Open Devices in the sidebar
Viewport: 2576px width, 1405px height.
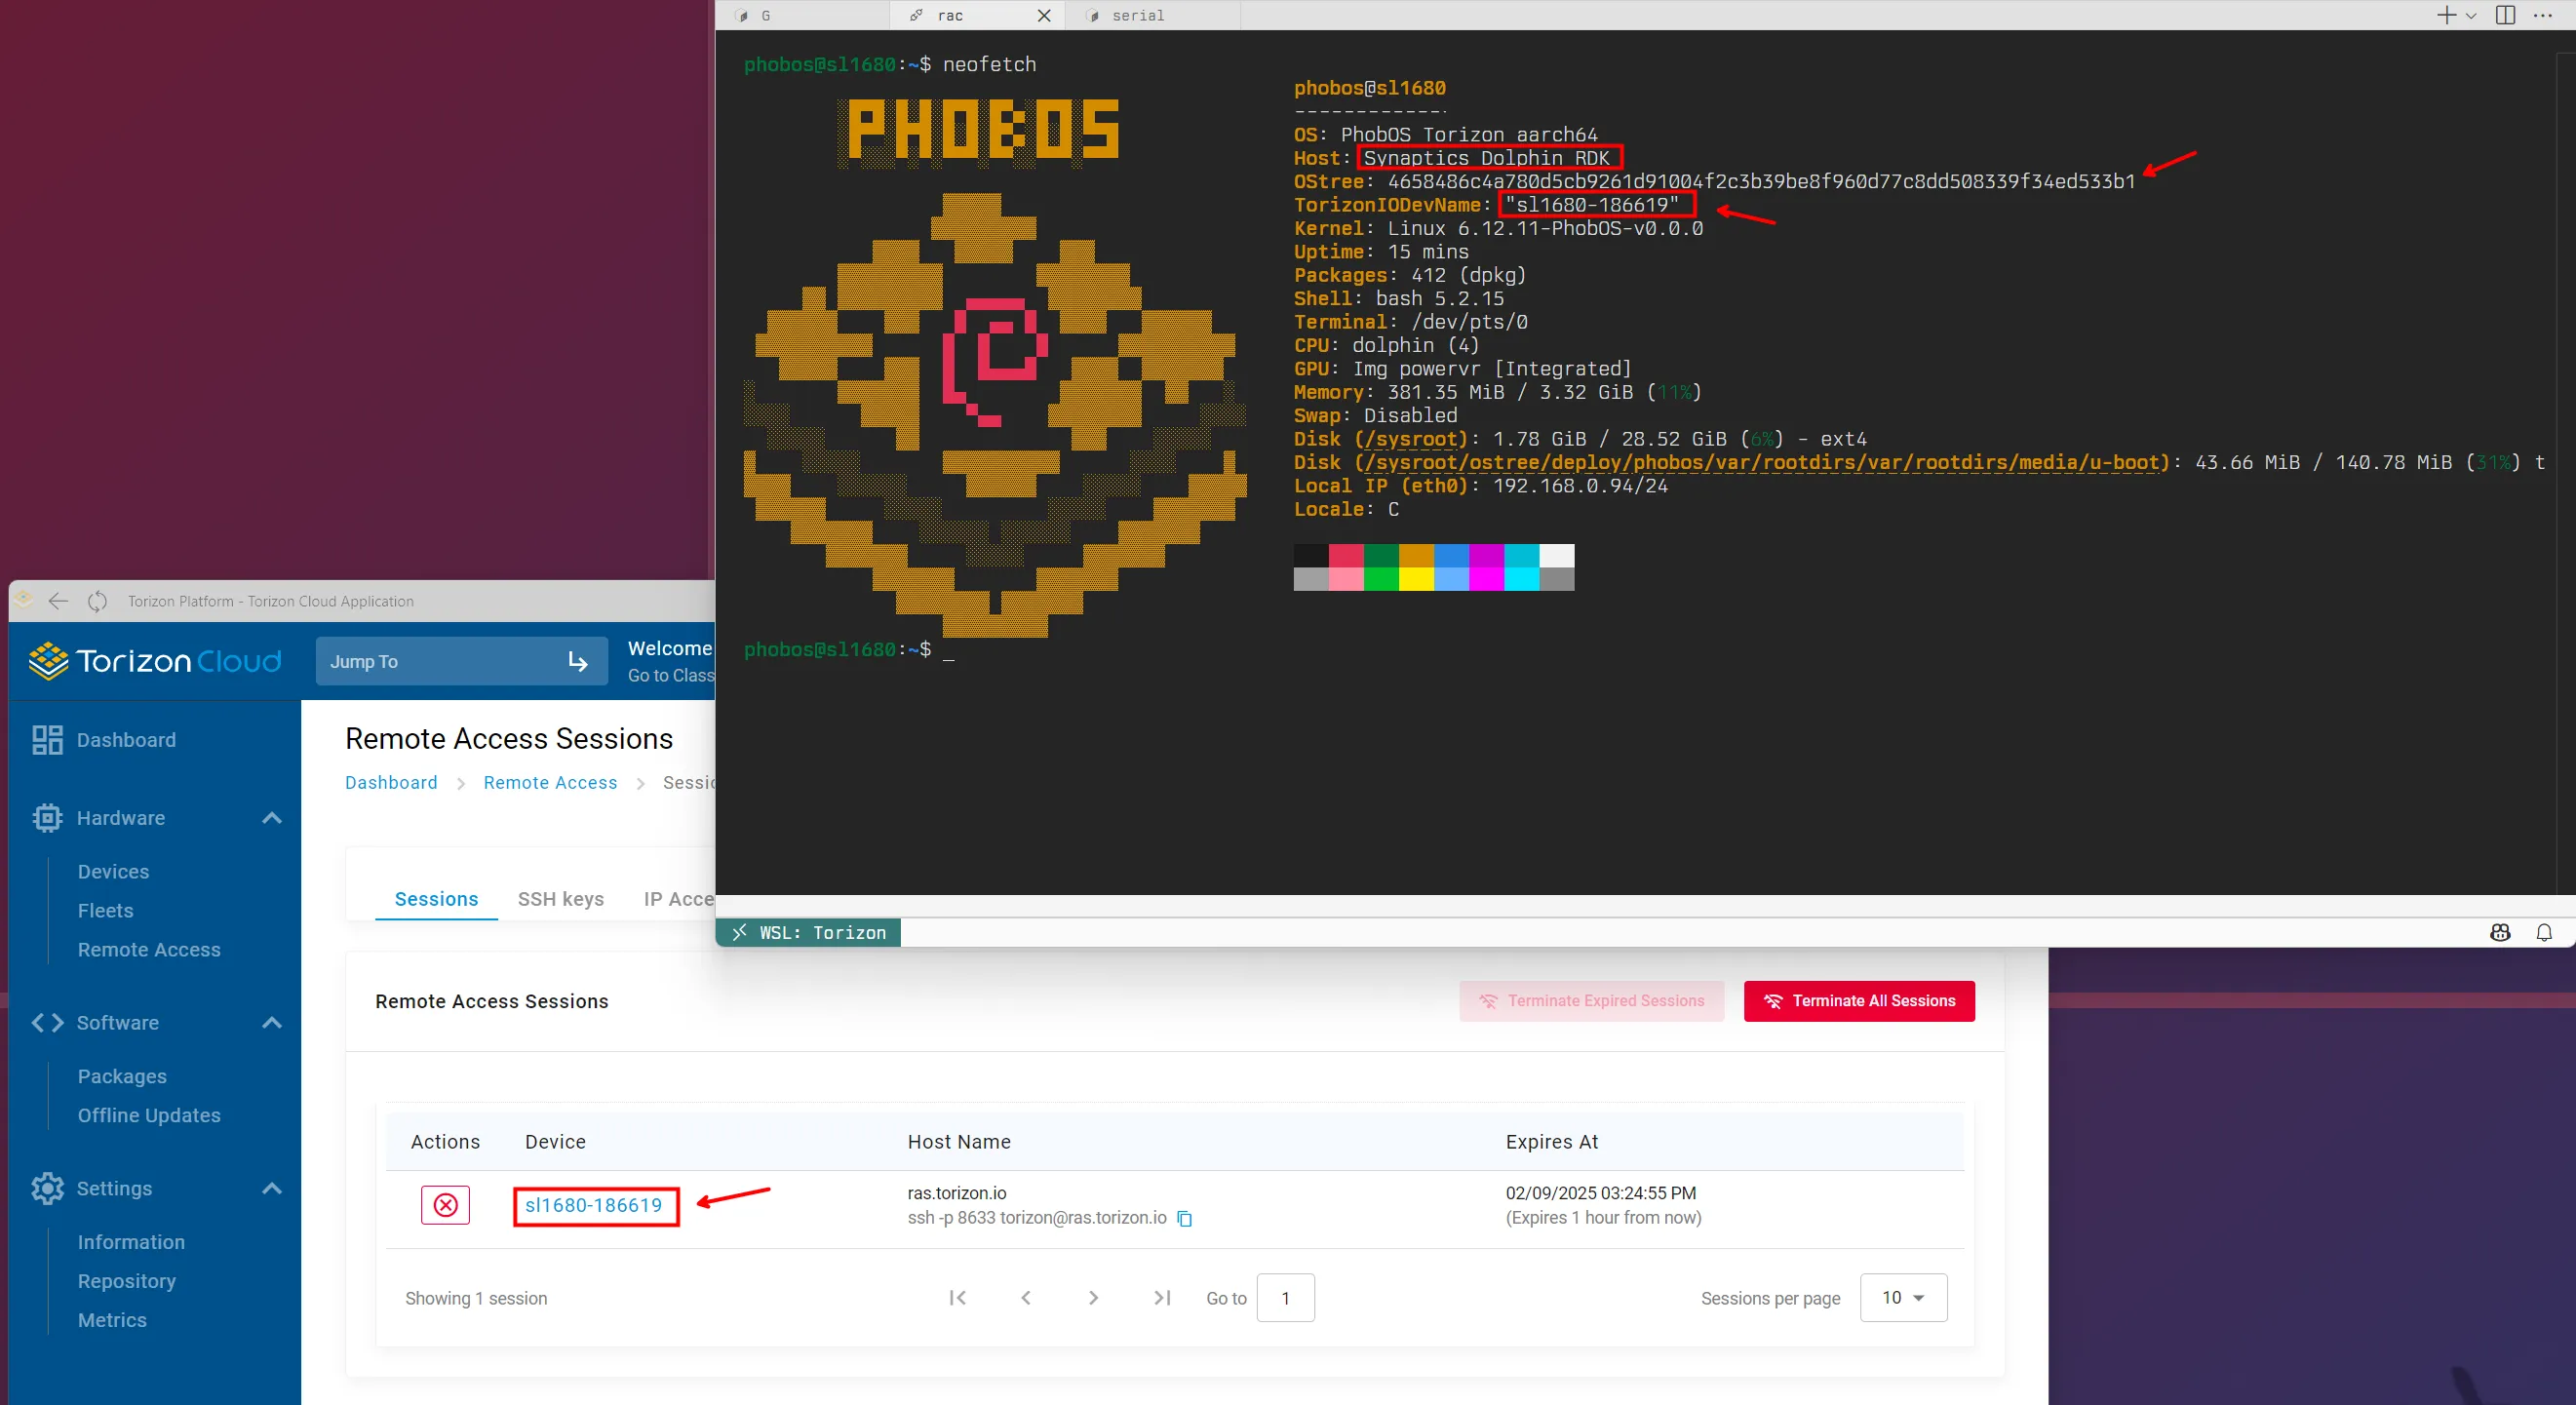[x=113, y=872]
